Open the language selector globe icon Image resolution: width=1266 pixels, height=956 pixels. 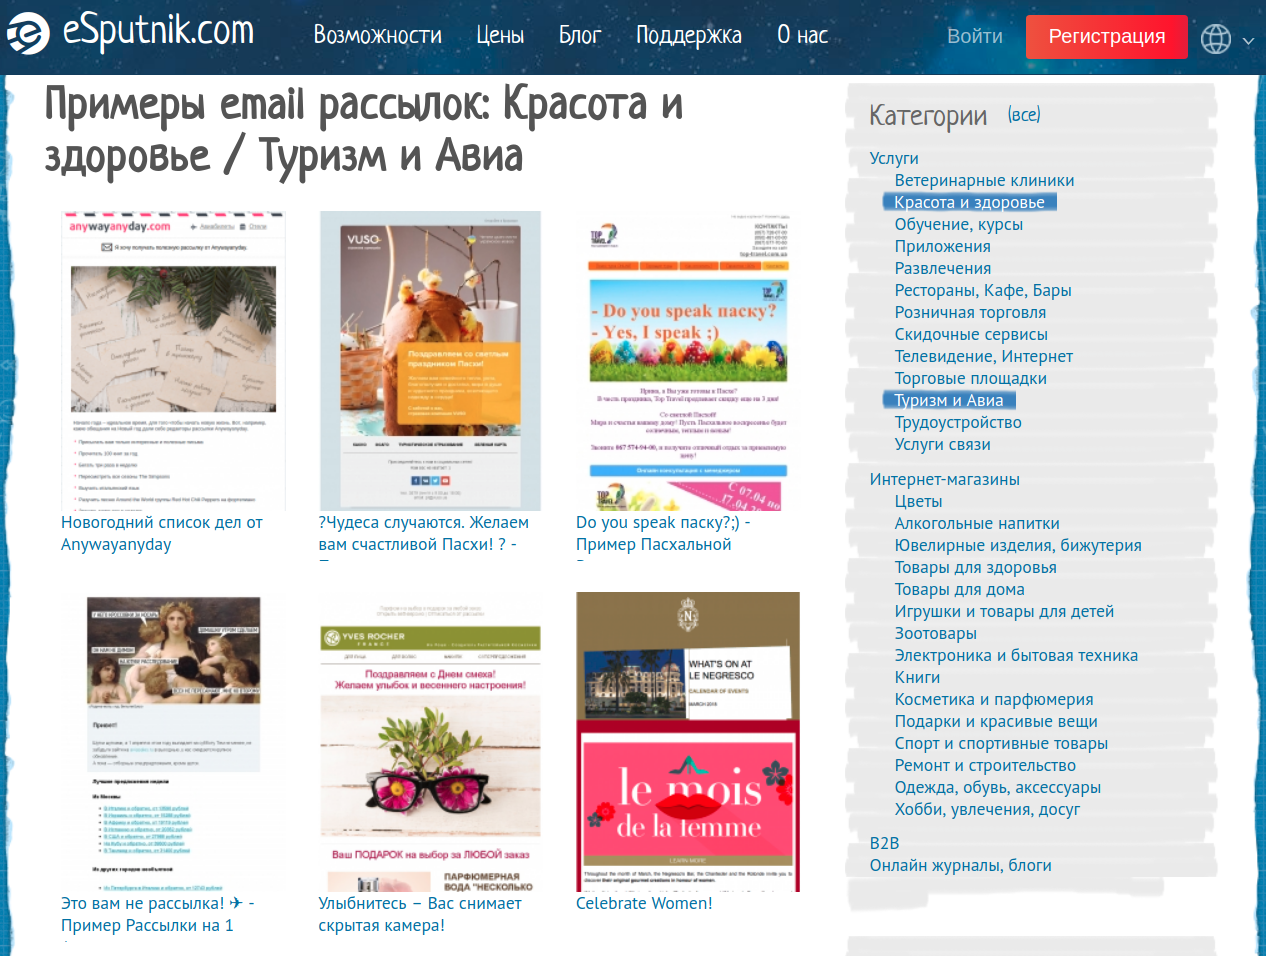(x=1215, y=37)
